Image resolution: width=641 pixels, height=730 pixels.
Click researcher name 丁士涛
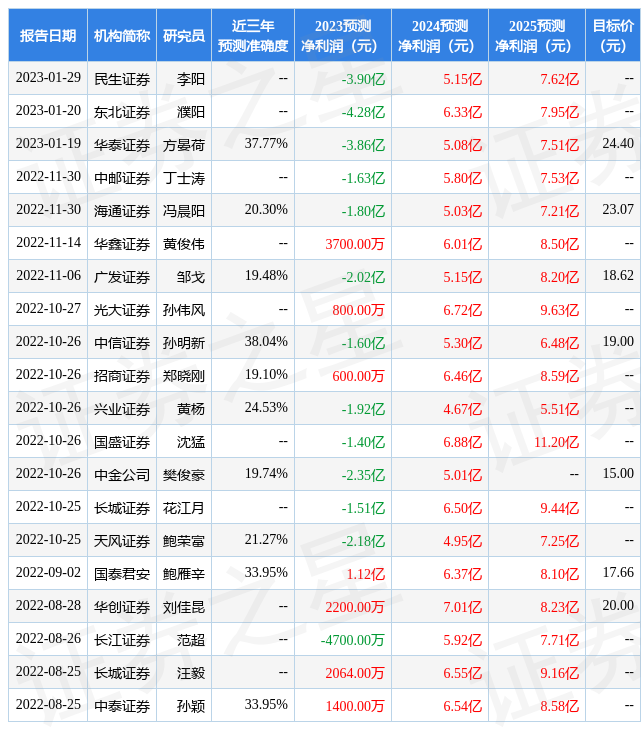pos(184,178)
